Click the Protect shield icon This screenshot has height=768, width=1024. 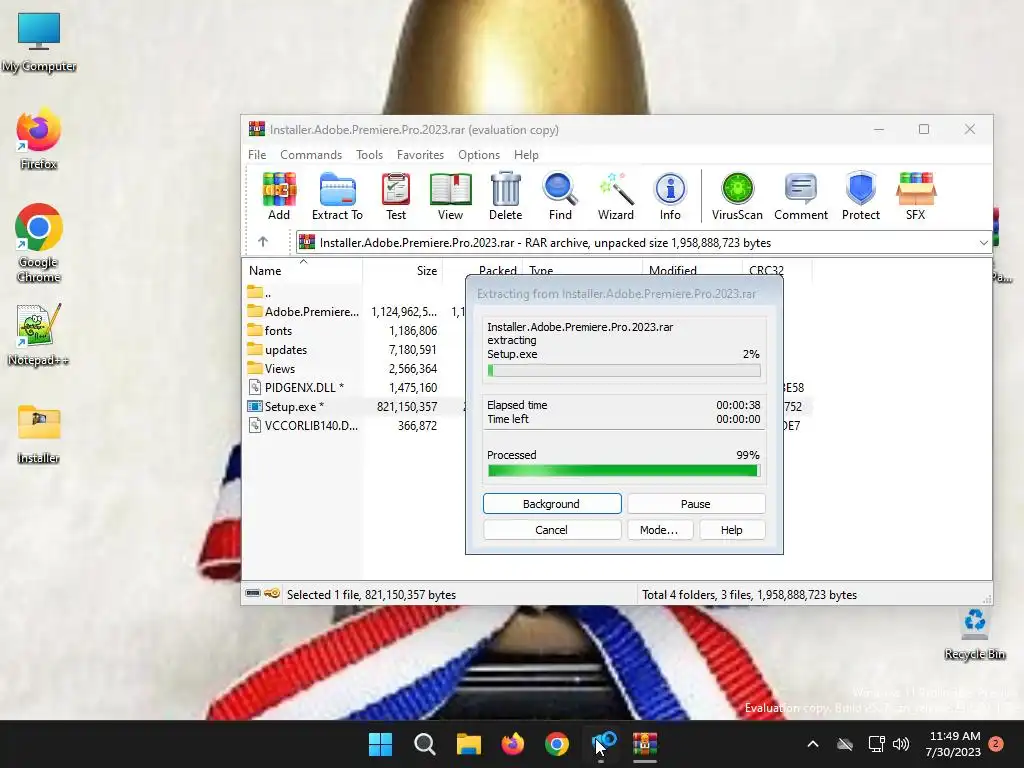pyautogui.click(x=861, y=196)
